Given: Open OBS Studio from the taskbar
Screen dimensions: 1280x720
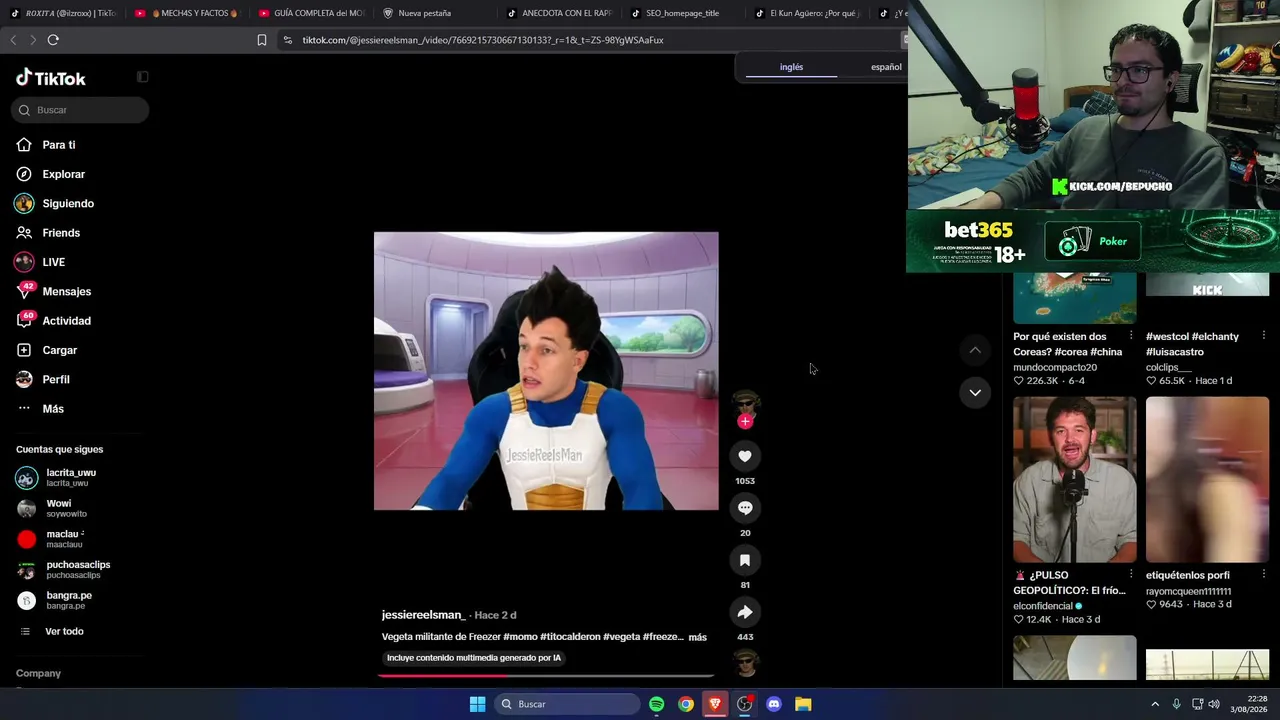Looking at the screenshot, I should [x=745, y=704].
